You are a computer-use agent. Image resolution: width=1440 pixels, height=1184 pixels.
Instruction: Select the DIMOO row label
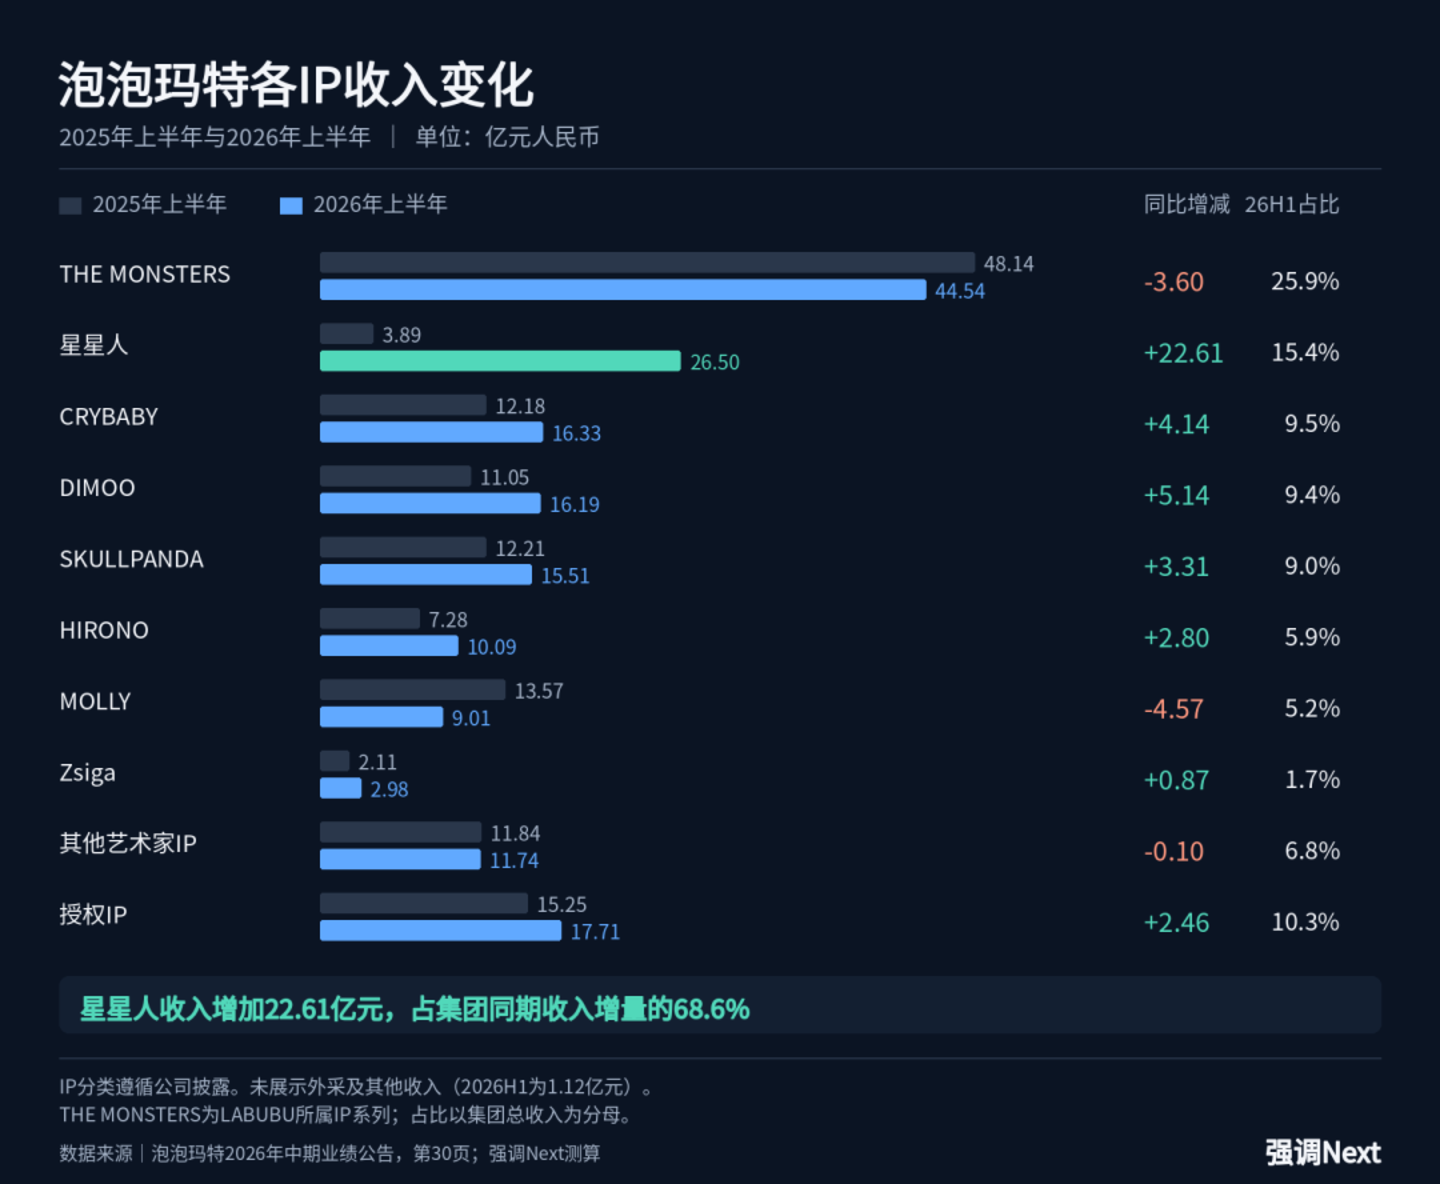coord(97,488)
